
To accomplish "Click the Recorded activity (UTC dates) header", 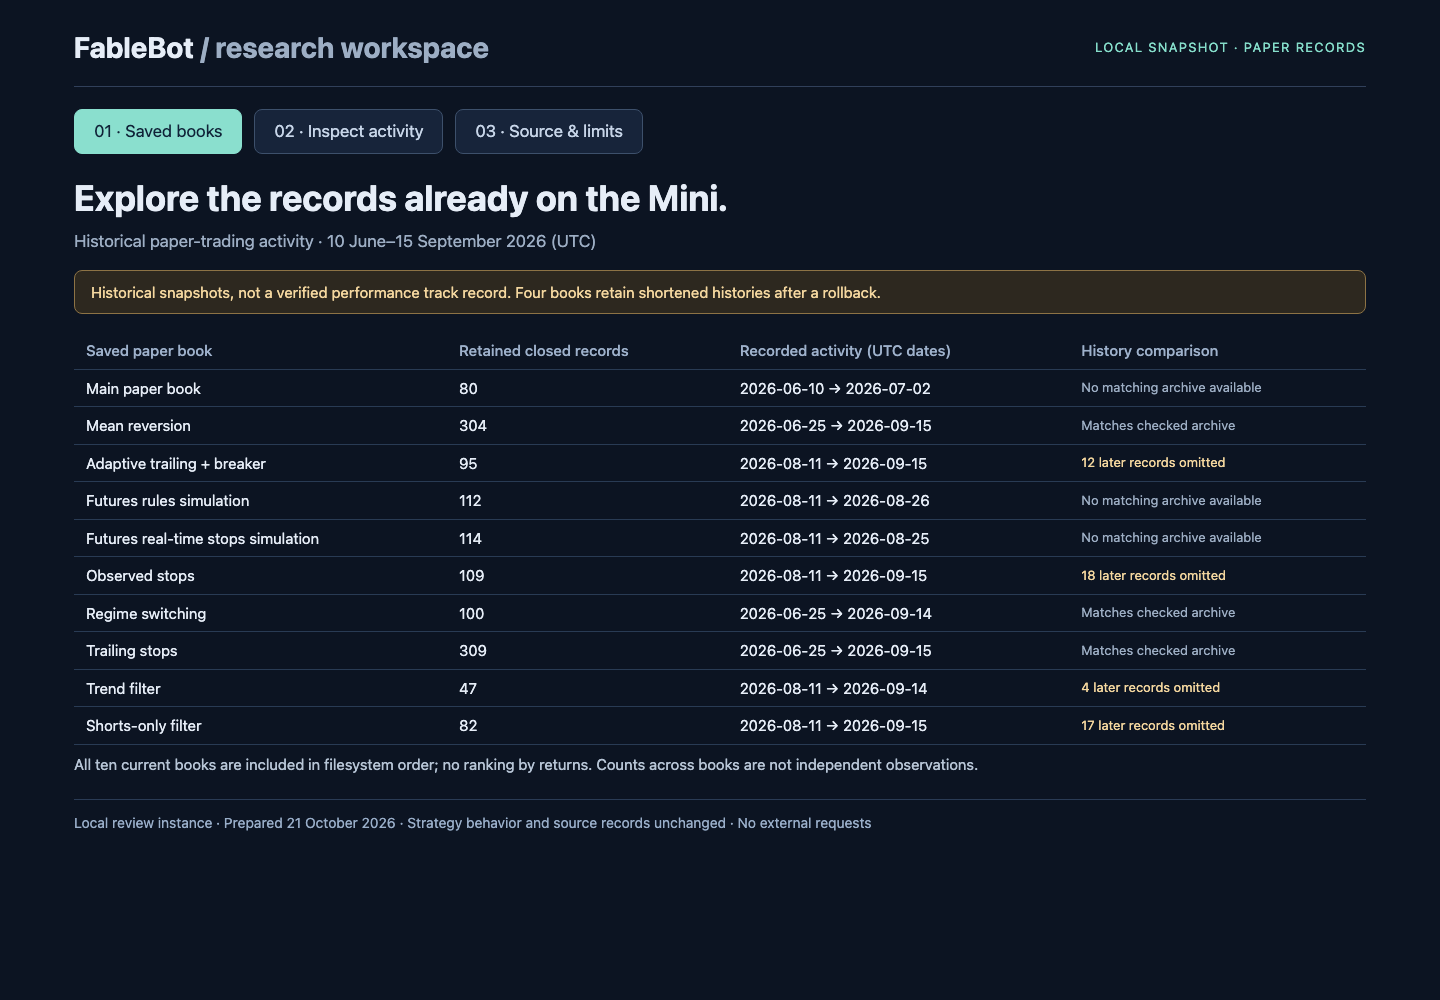I will (845, 351).
